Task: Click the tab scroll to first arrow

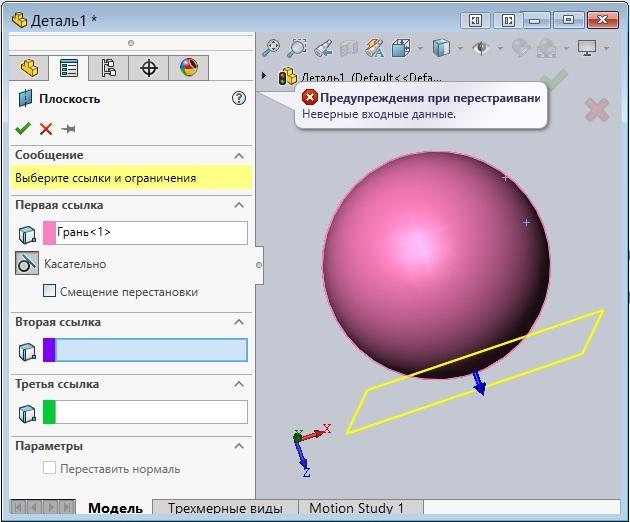Action: (x=18, y=508)
